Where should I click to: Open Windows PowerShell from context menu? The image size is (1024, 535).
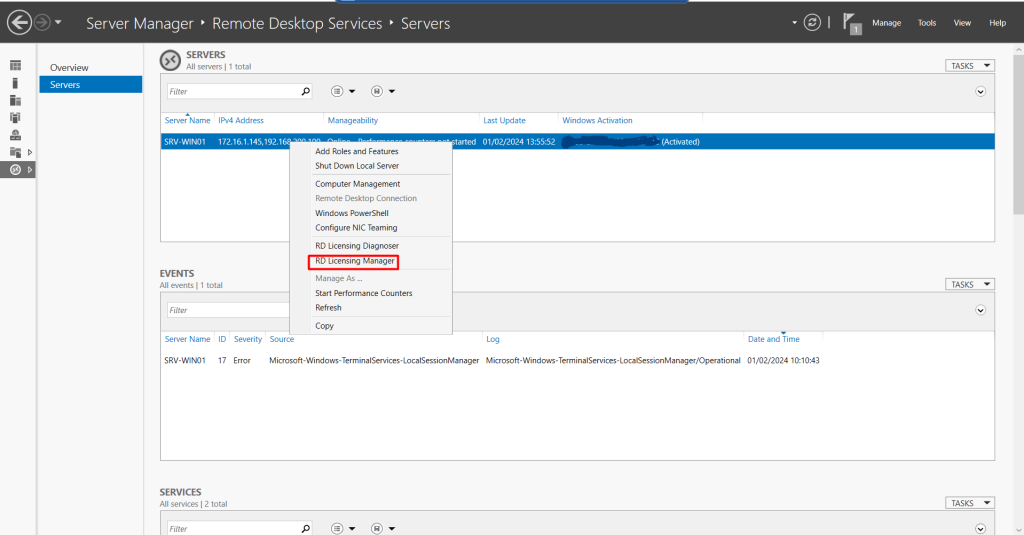click(x=351, y=213)
